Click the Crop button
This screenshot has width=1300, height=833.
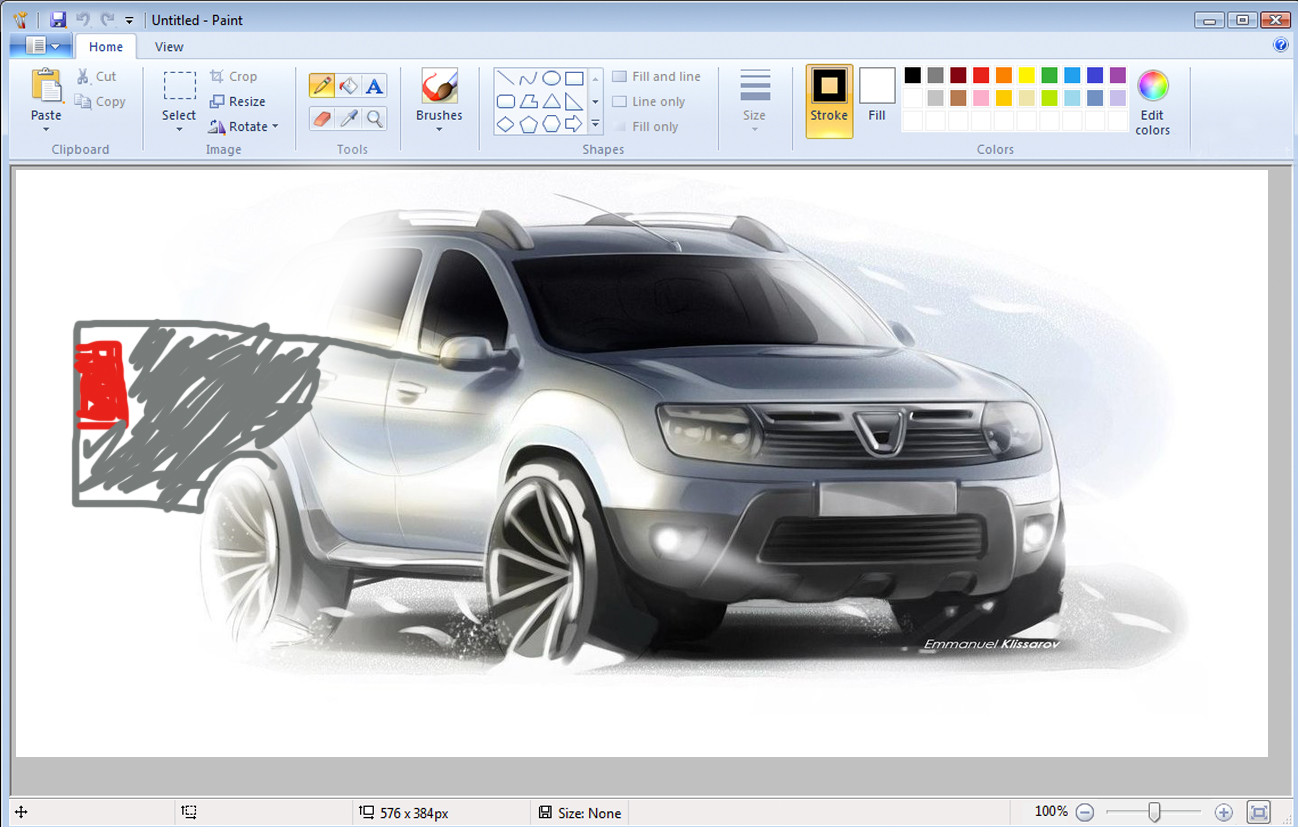234,76
